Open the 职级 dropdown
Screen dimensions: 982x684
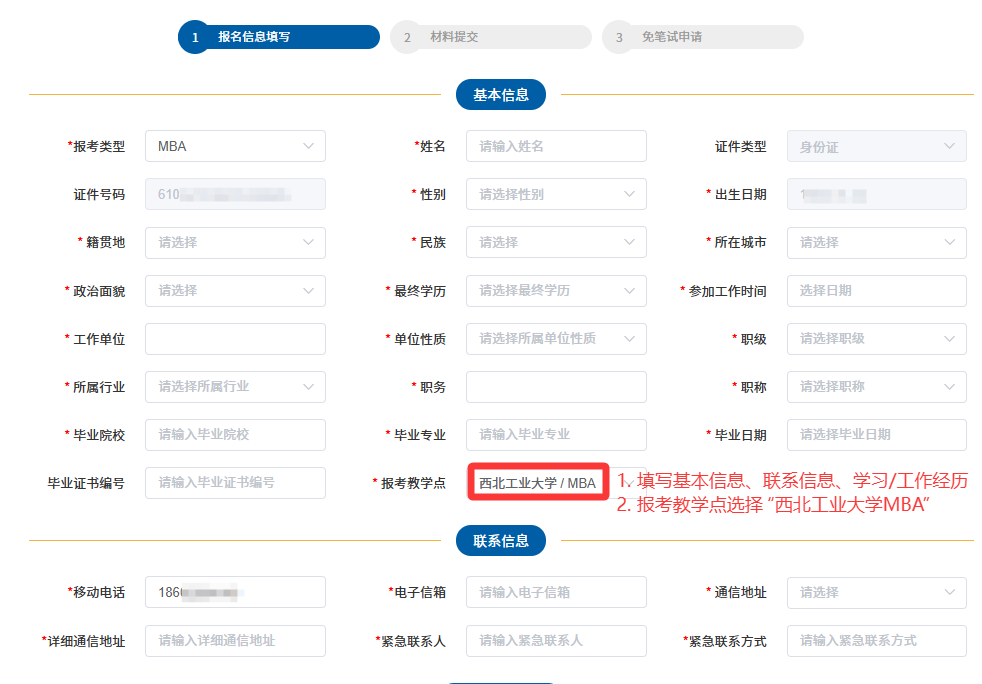875,338
